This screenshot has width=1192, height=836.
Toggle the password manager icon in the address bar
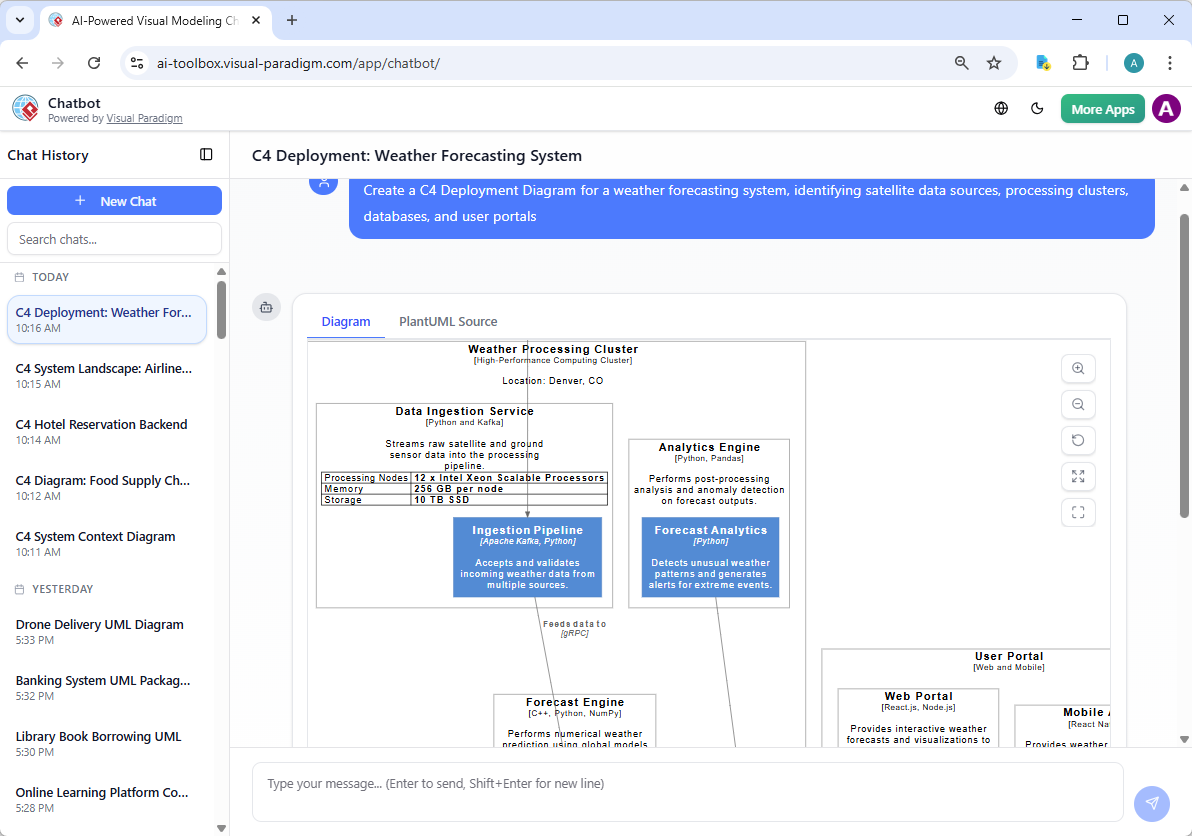coord(1043,62)
